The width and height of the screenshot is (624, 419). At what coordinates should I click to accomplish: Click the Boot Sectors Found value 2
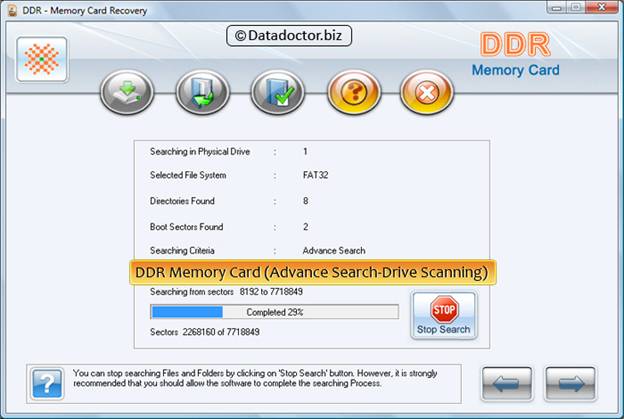[x=305, y=227]
